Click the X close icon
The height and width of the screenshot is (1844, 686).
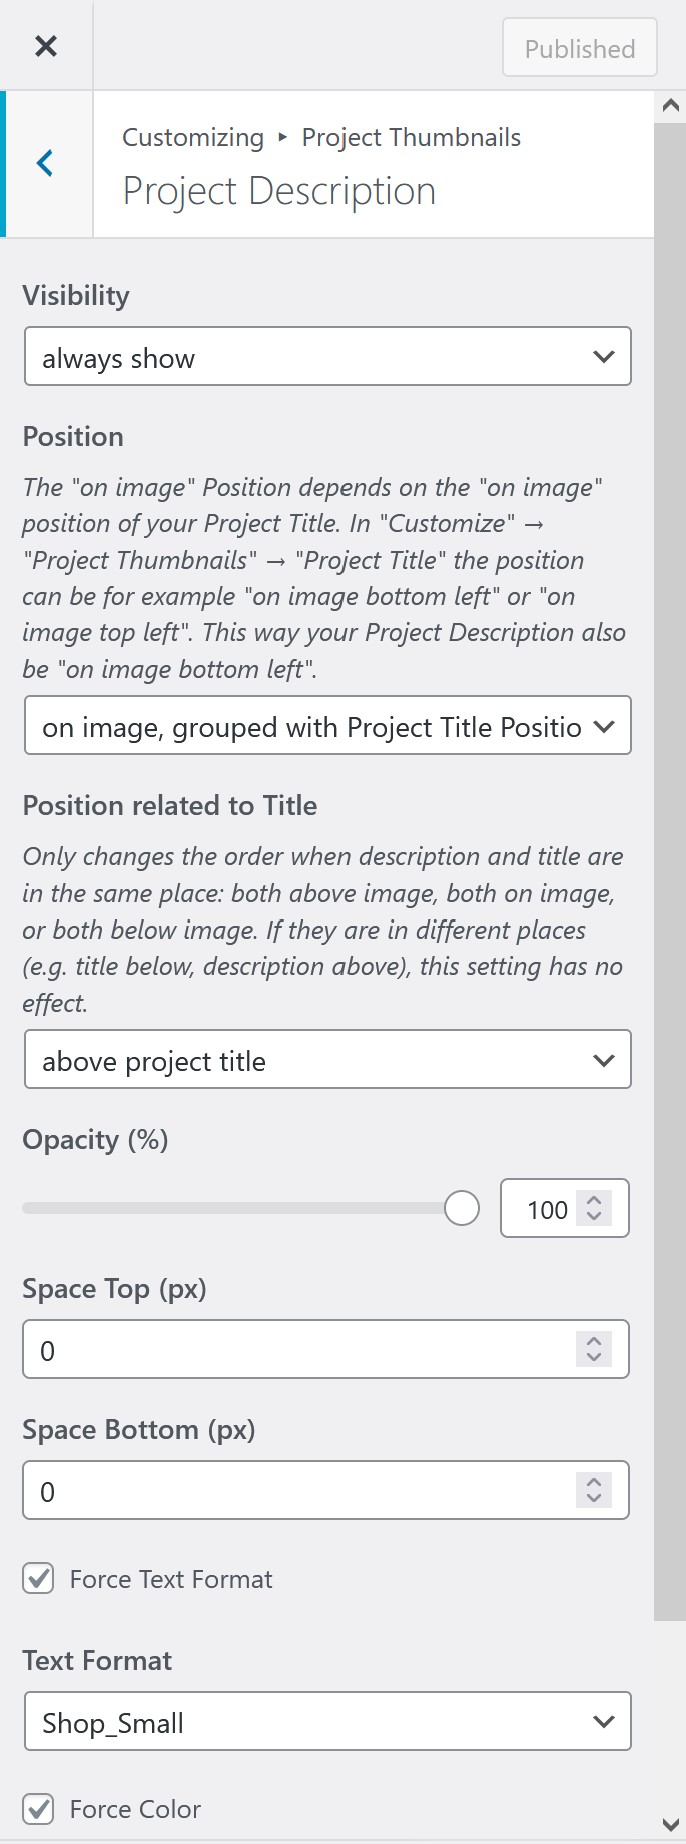46,45
